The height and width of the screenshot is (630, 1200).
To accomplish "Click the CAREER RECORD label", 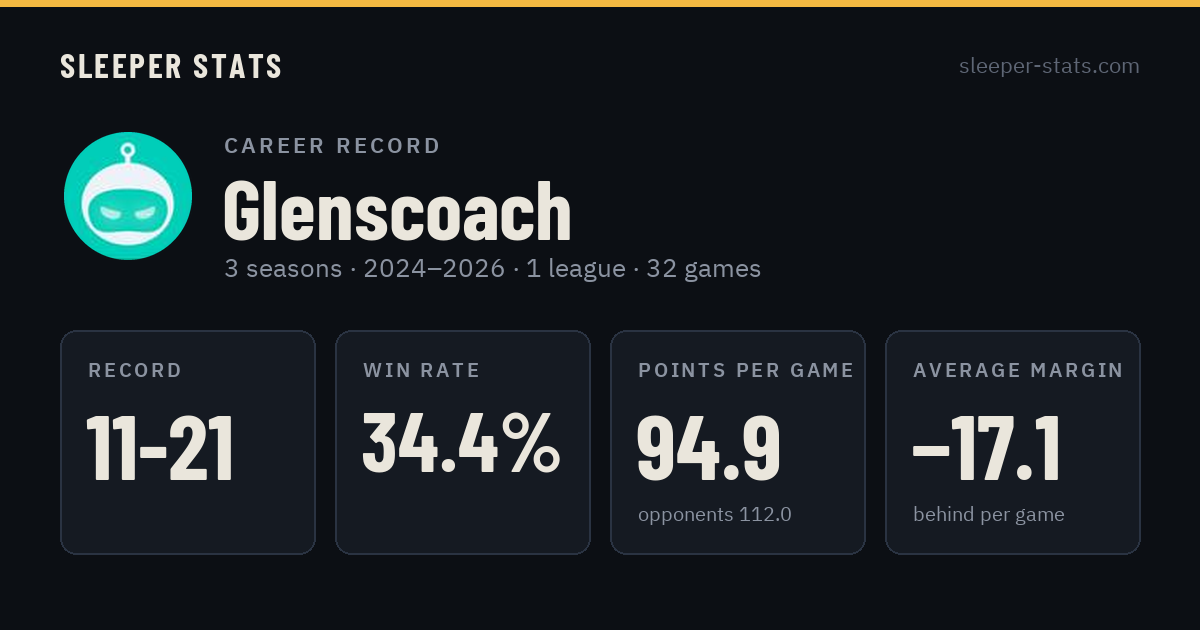I will coord(332,146).
